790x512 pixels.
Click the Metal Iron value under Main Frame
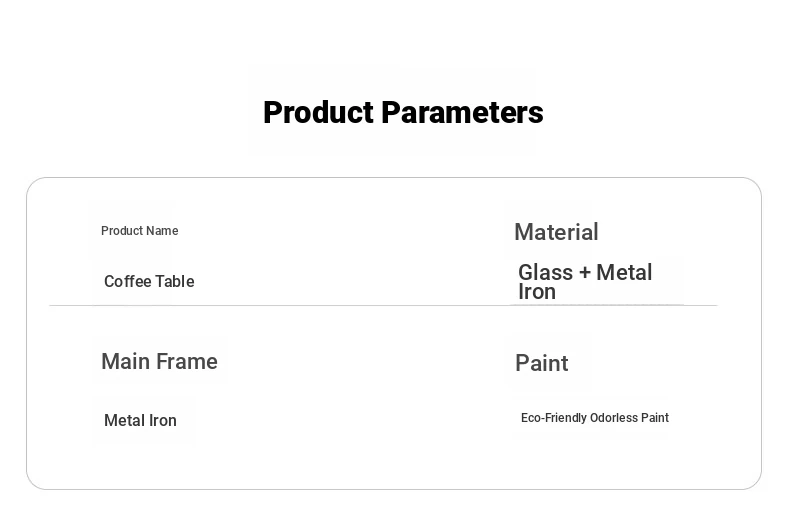[x=140, y=421]
